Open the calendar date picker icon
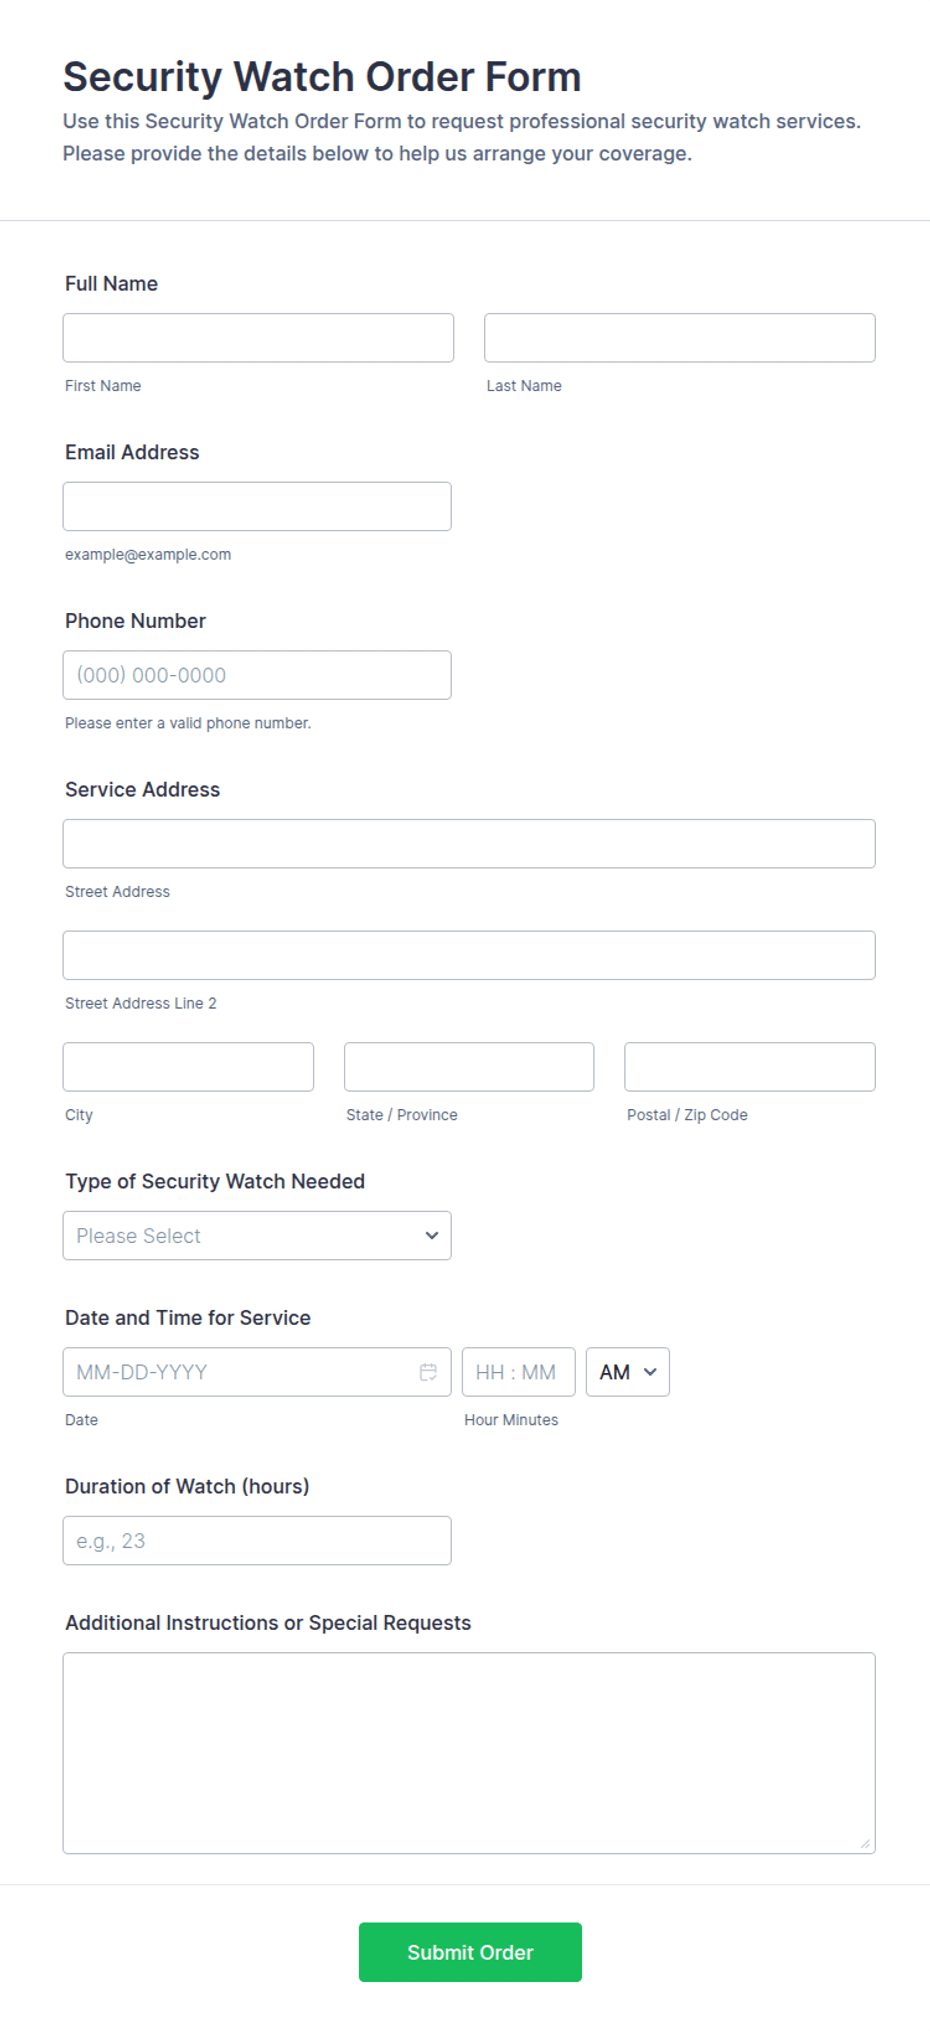Image resolution: width=930 pixels, height=2031 pixels. point(428,1372)
